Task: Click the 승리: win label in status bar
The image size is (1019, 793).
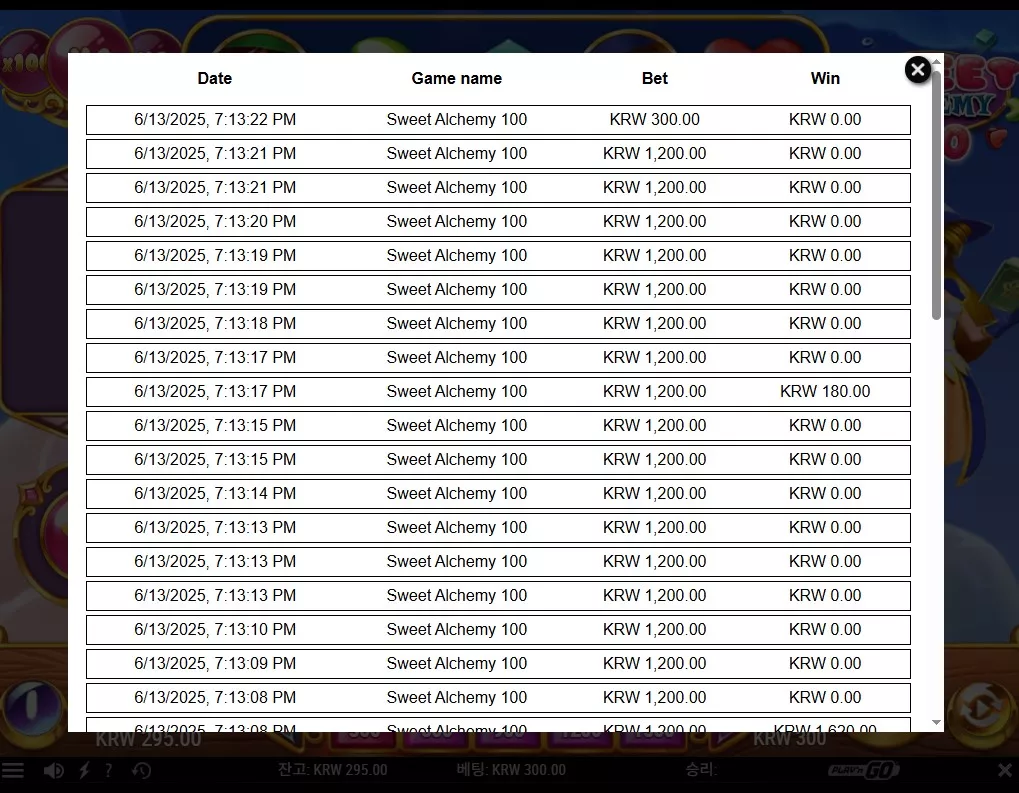Action: pyautogui.click(x=701, y=770)
